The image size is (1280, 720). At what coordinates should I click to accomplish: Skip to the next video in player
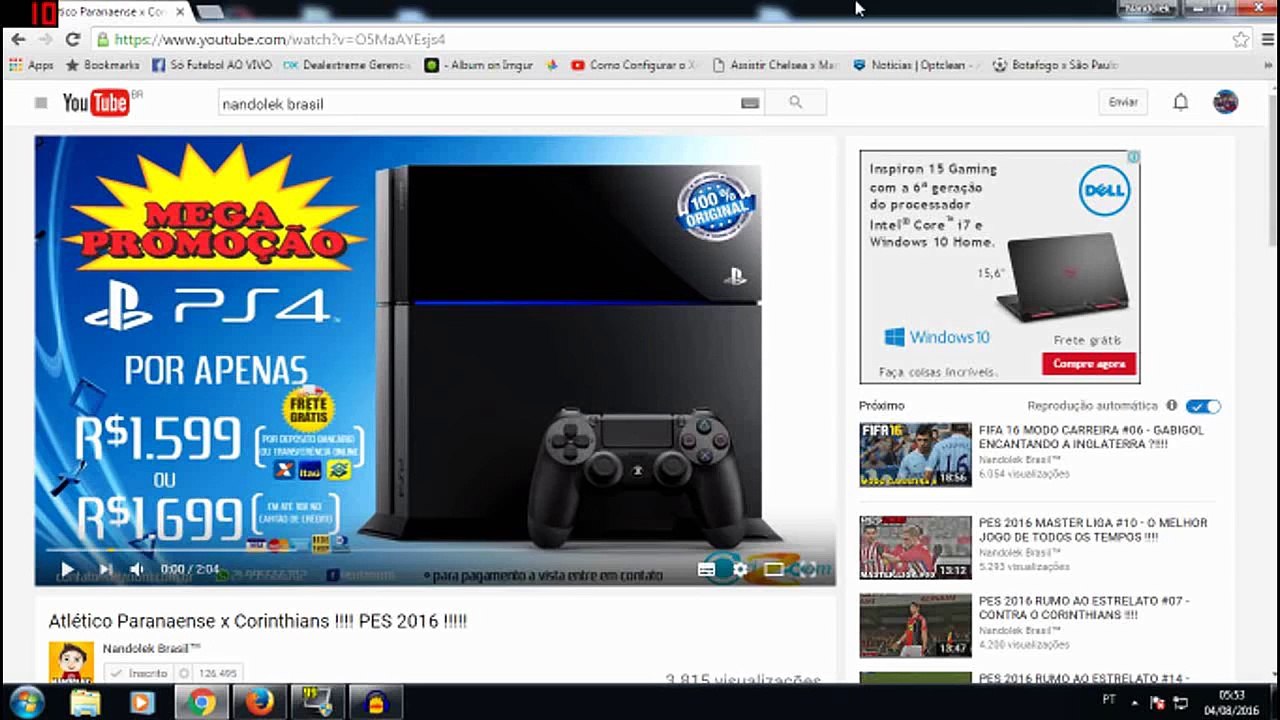point(105,569)
